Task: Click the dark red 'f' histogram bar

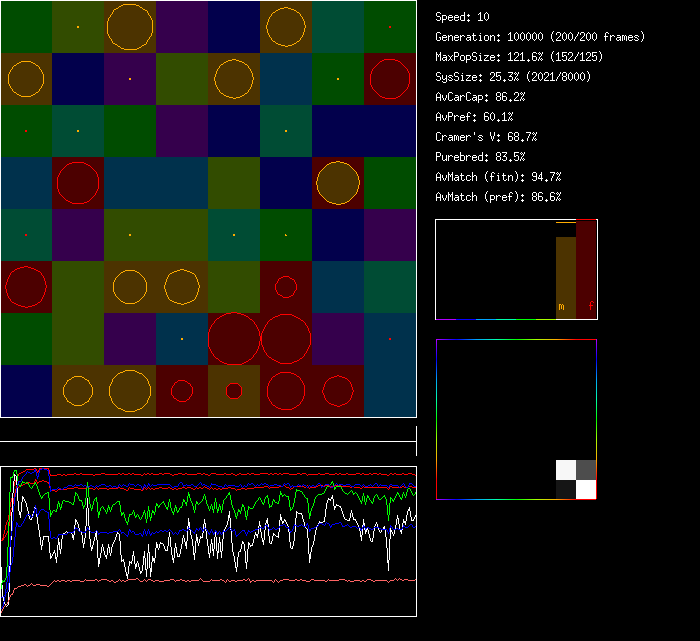Action: coord(586,270)
